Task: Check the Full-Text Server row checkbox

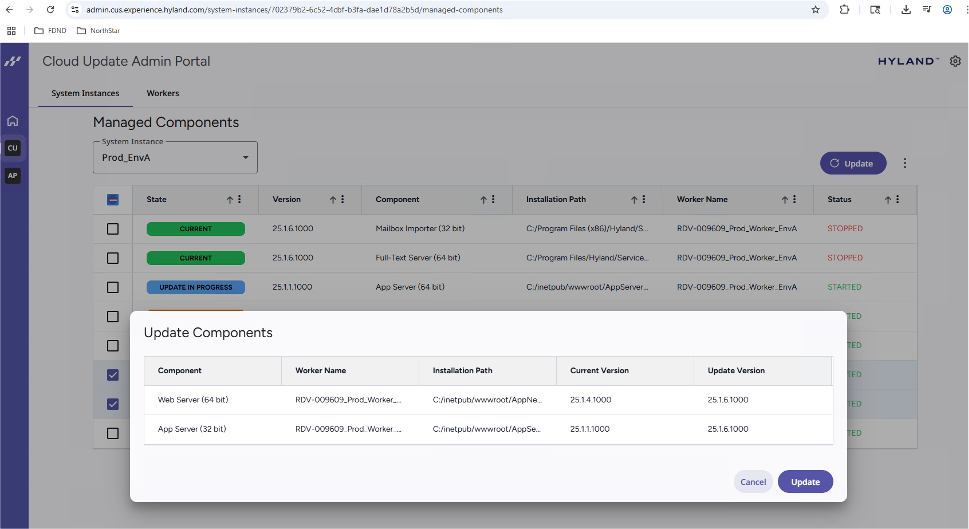Action: pyautogui.click(x=112, y=258)
